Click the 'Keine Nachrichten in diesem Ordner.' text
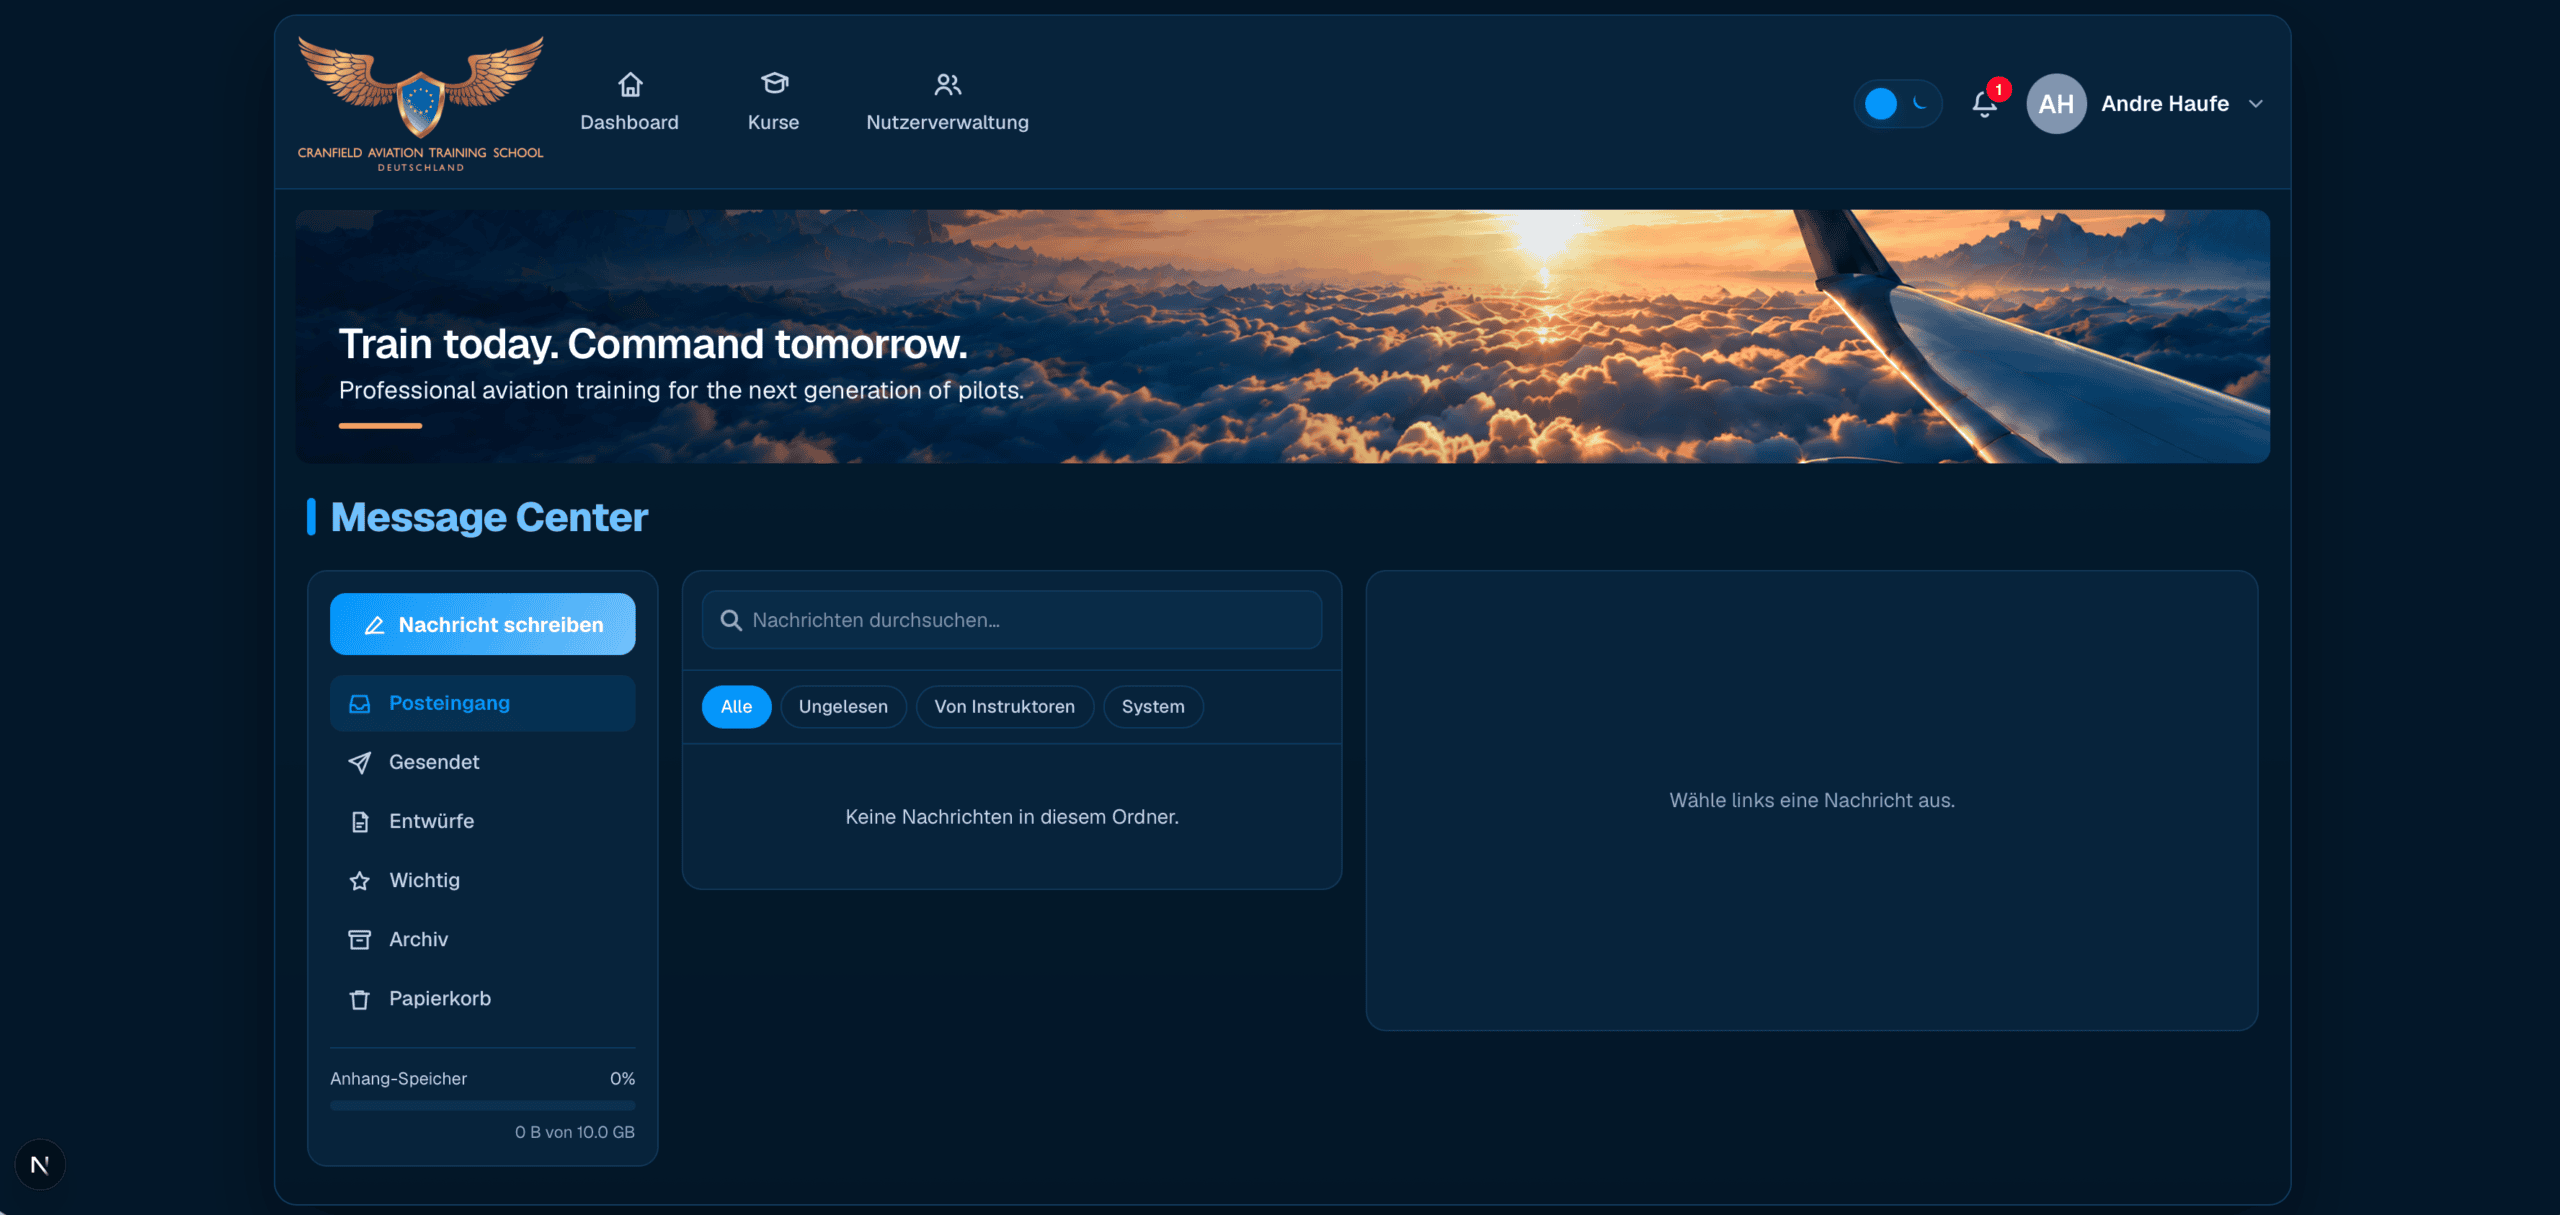This screenshot has width=2560, height=1215. (x=1012, y=817)
